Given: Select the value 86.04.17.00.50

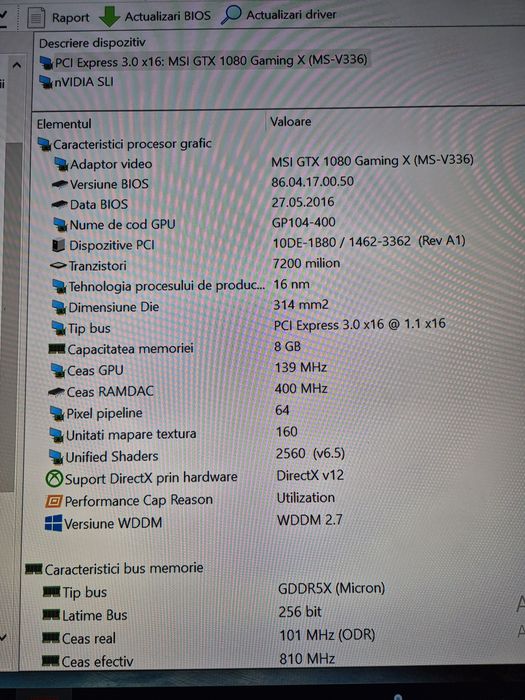Looking at the screenshot, I should point(312,182).
